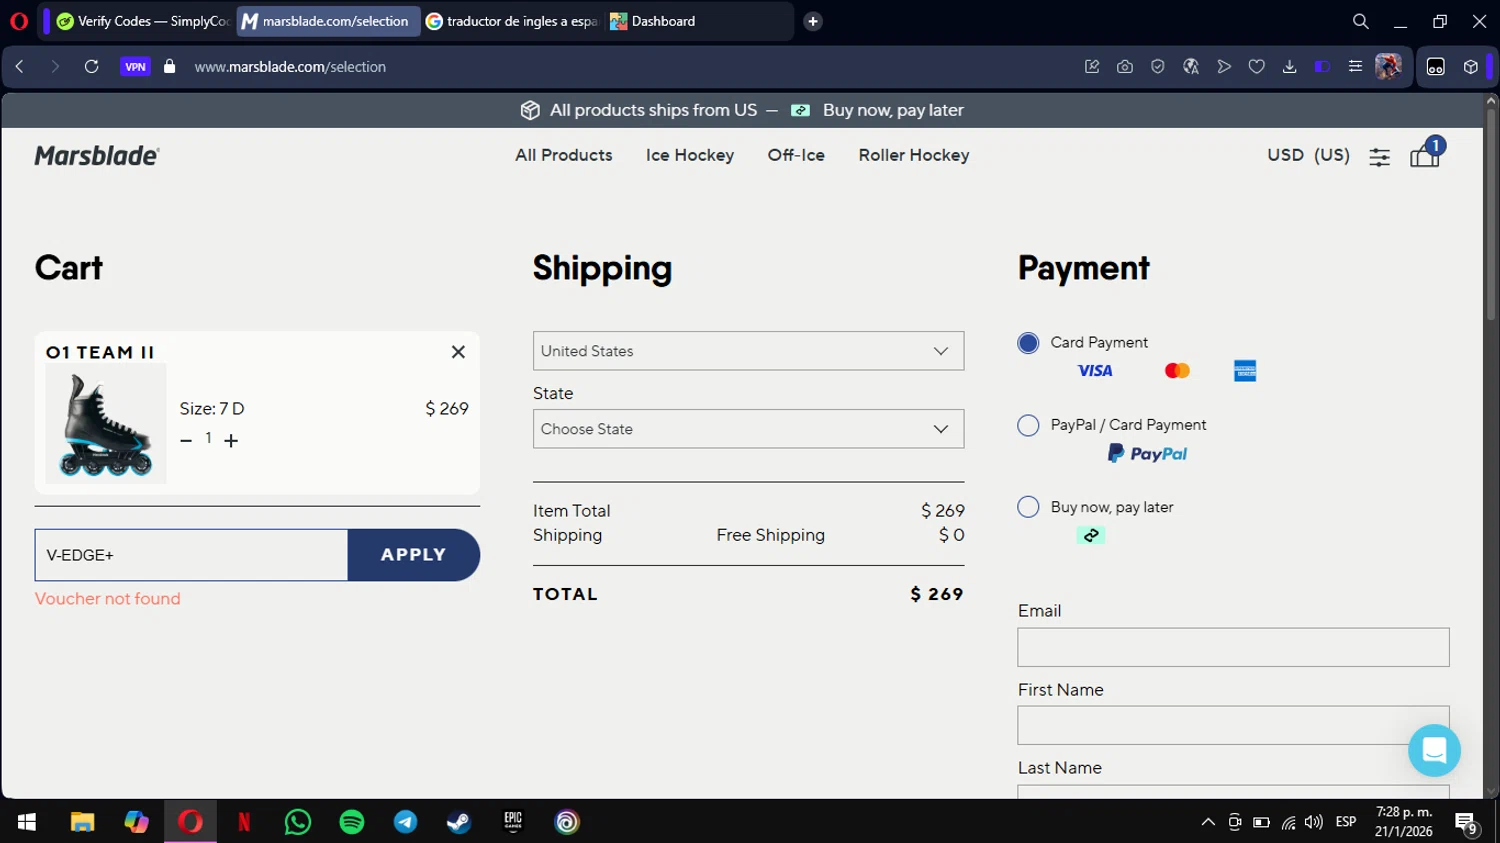Open browser downloads icon
Image resolution: width=1500 pixels, height=843 pixels.
tap(1289, 66)
